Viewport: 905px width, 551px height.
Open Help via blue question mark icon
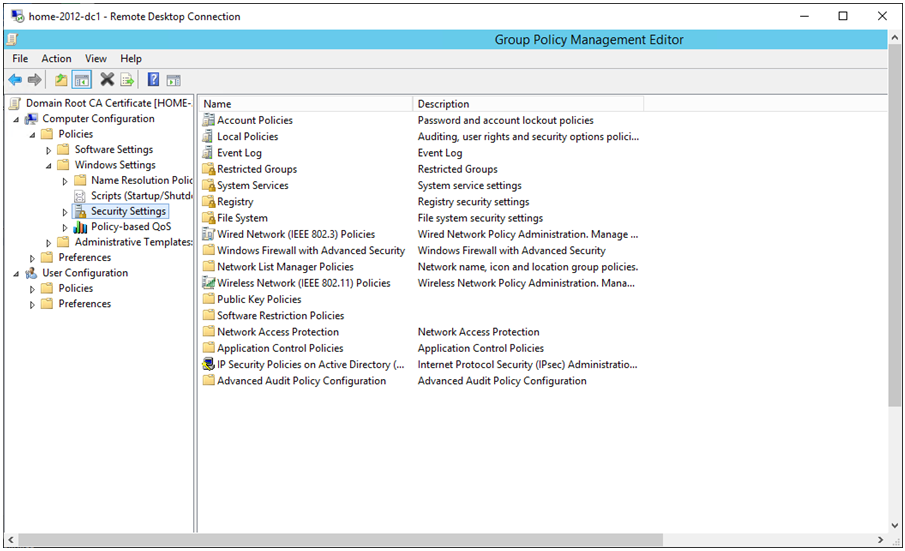click(154, 80)
